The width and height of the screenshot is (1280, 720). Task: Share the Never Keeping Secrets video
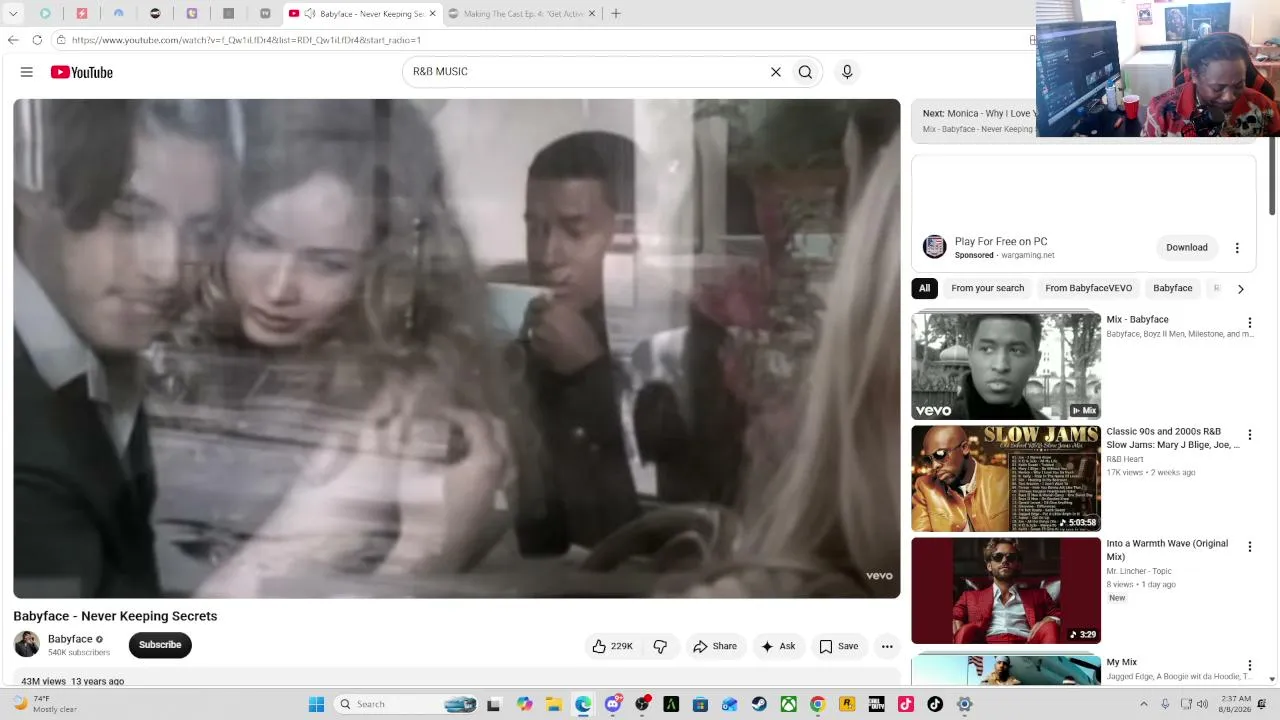[715, 646]
